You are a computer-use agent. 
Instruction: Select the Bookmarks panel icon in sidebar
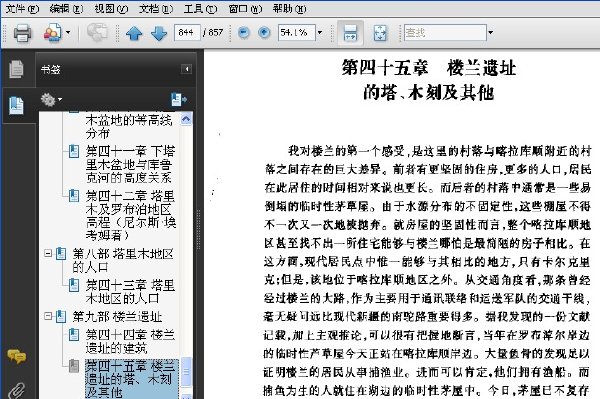click(16, 105)
